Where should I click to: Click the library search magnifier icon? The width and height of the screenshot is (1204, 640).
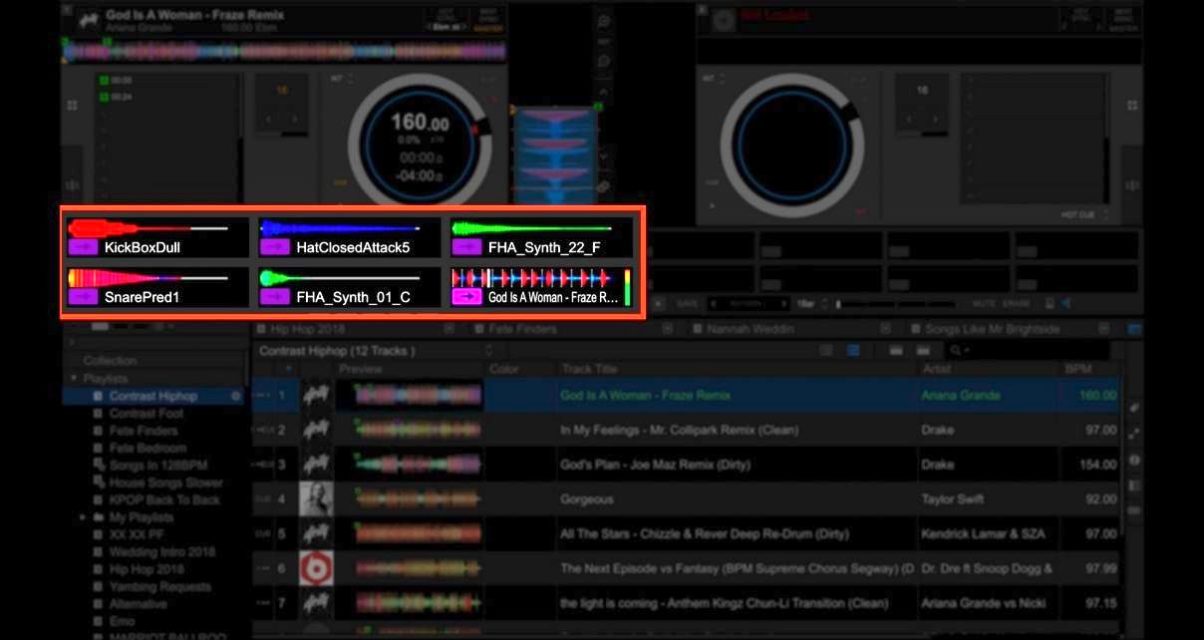click(x=953, y=351)
